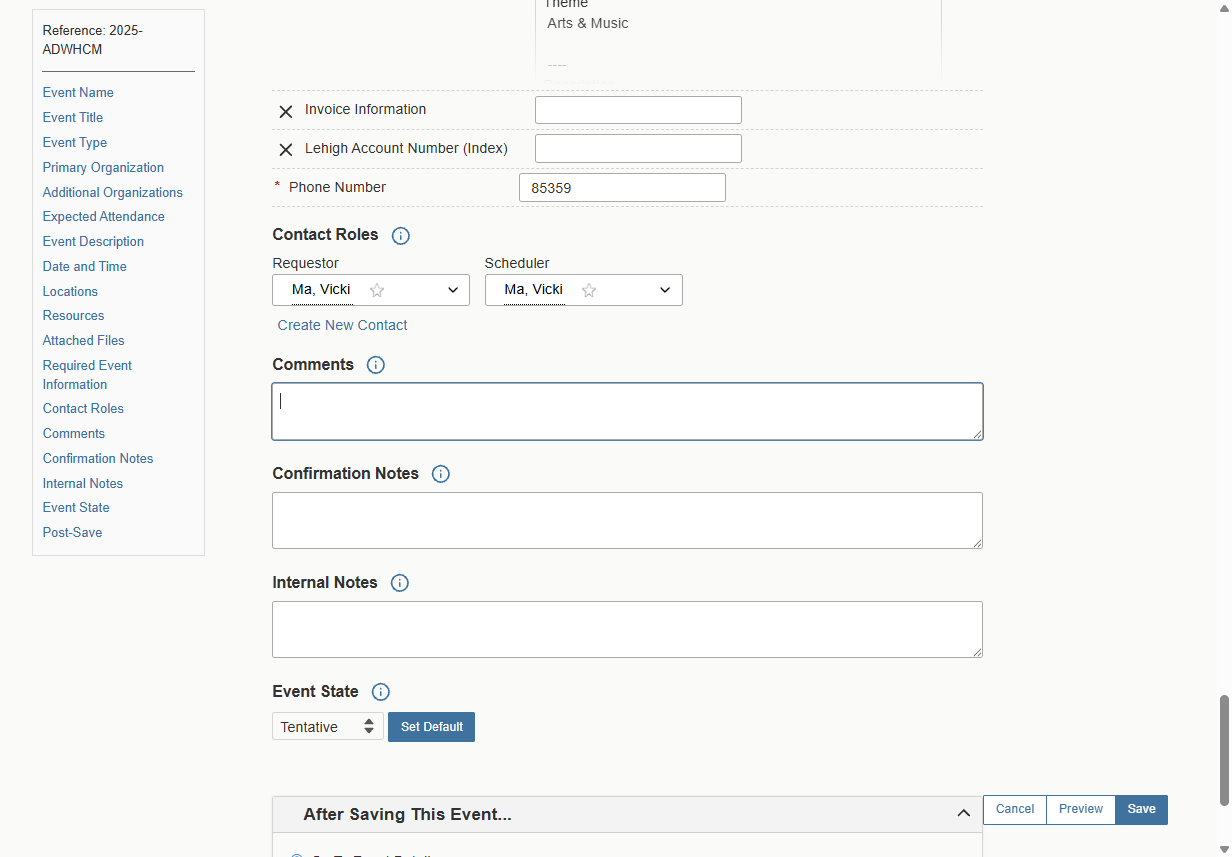Viewport: 1232px width, 857px height.
Task: Jump to Event Title in sidebar
Action: 73,117
